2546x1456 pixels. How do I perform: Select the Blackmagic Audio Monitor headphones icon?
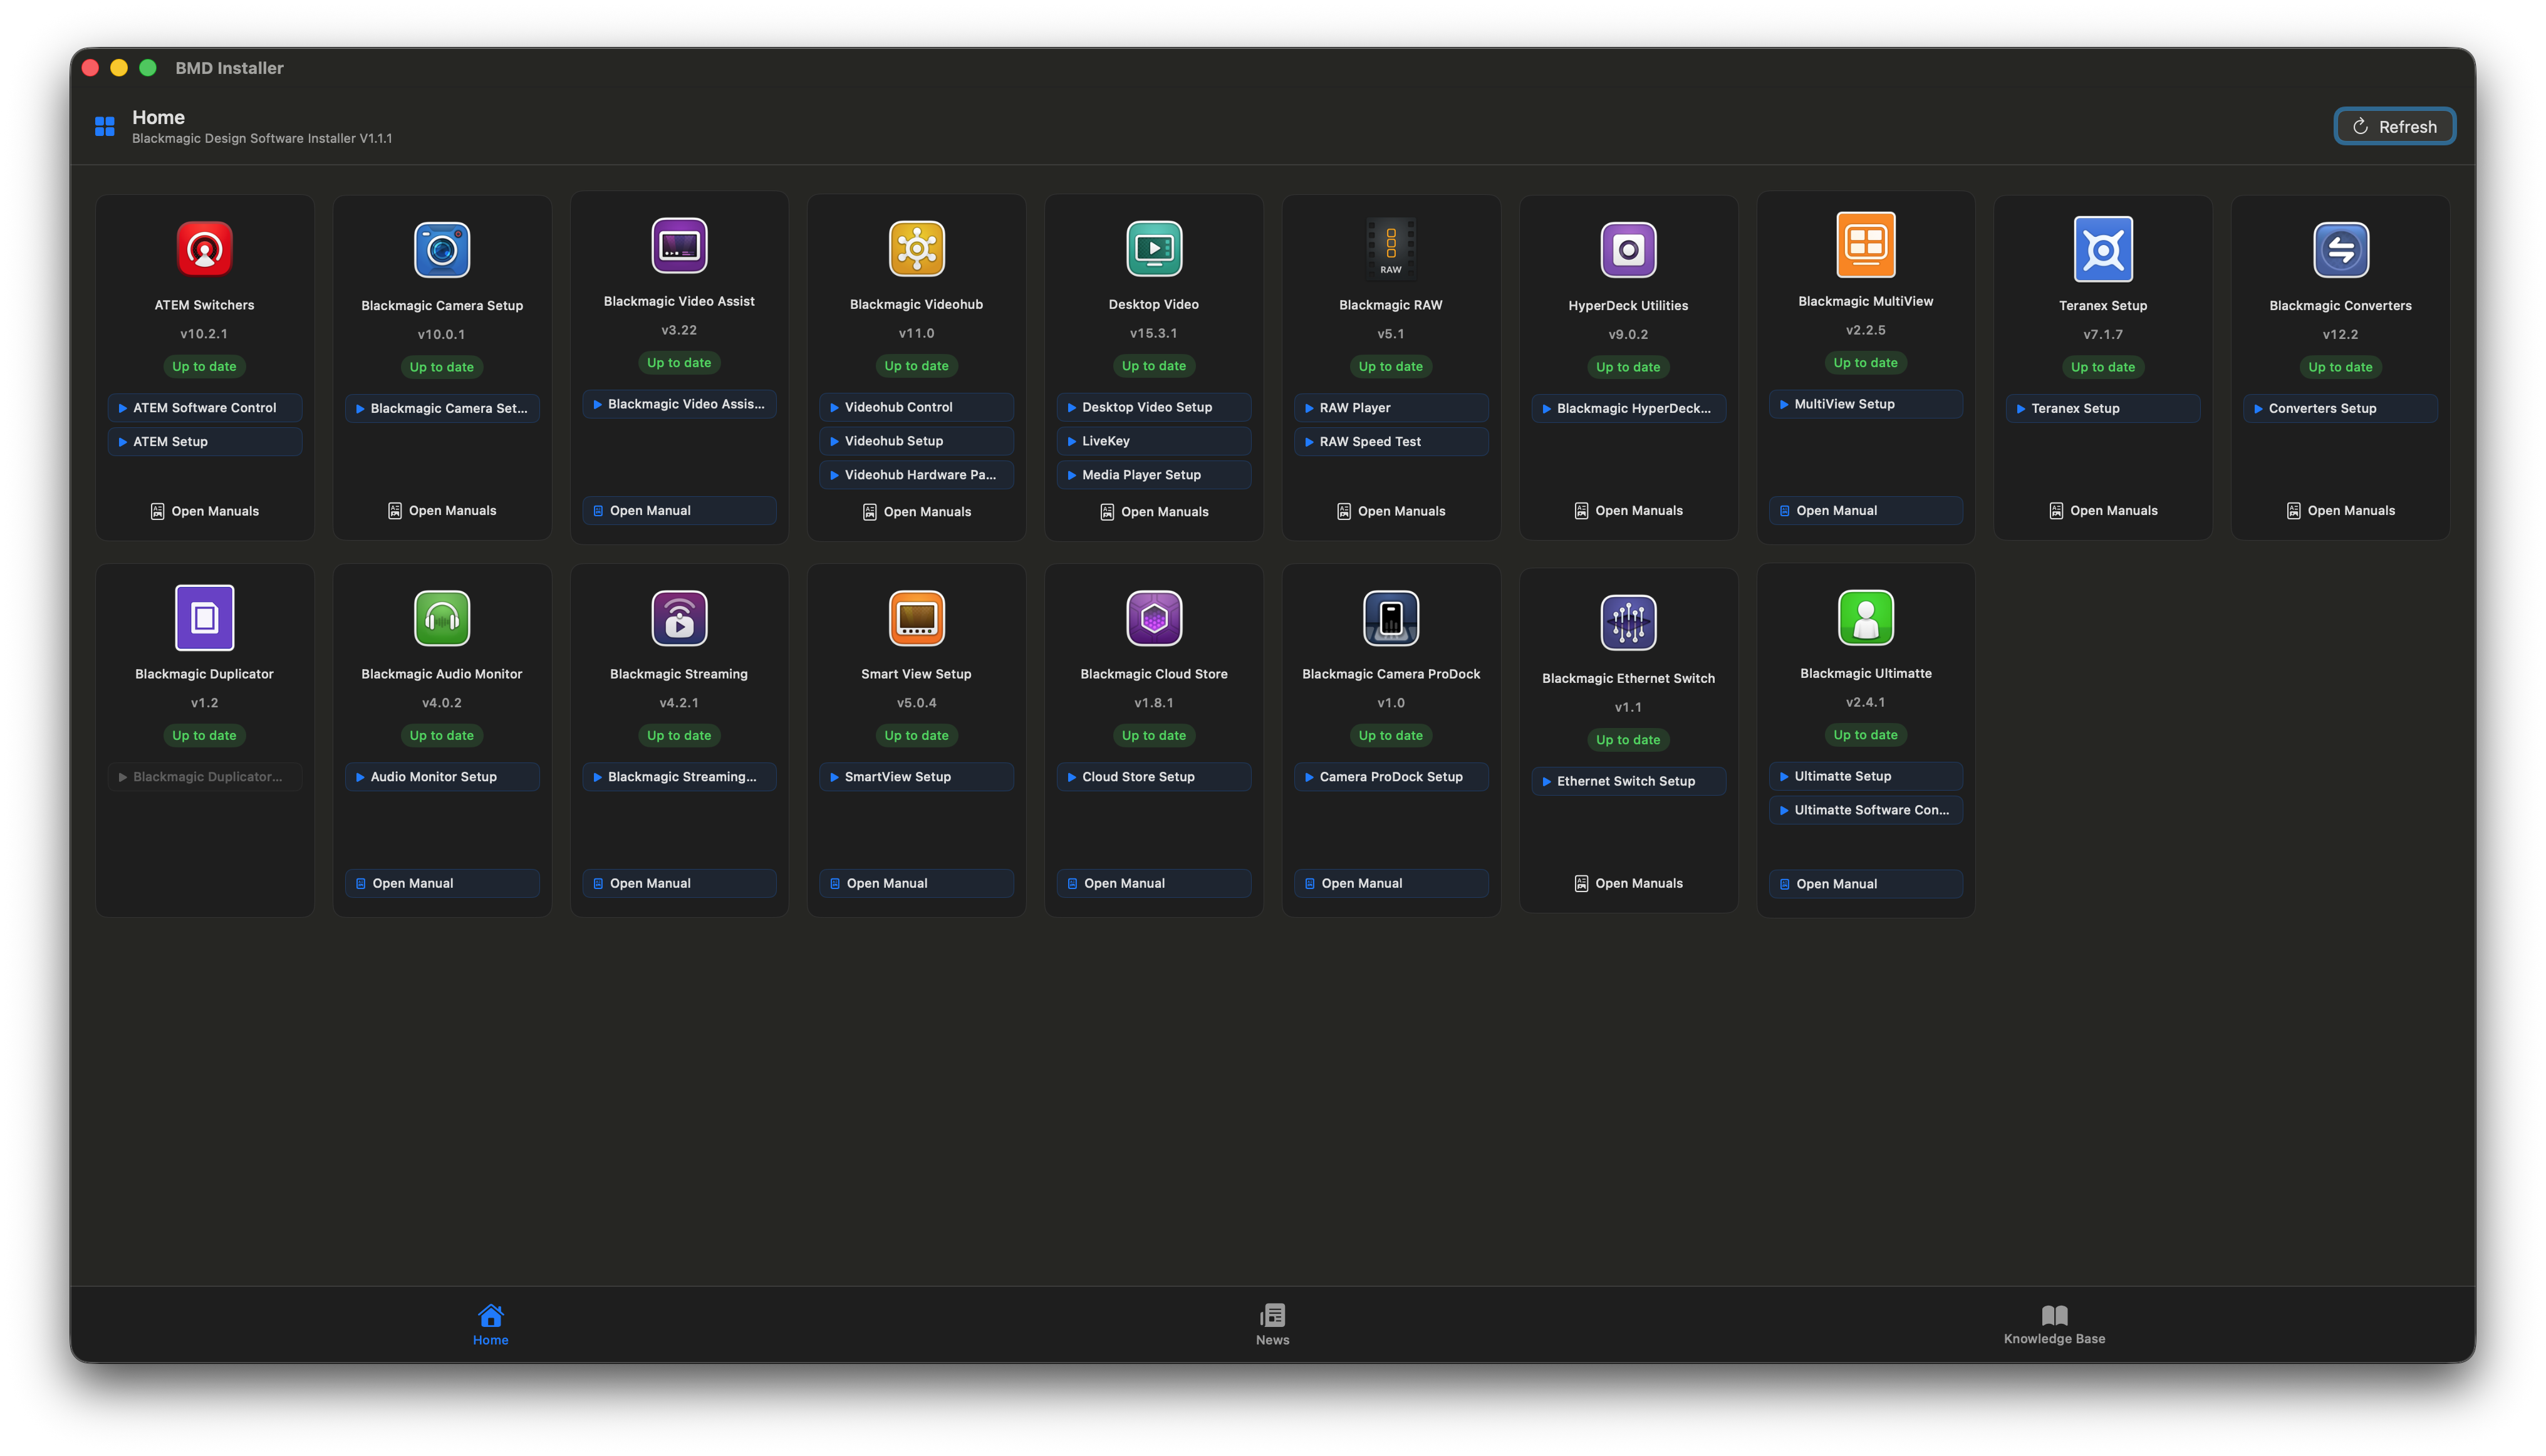click(441, 617)
